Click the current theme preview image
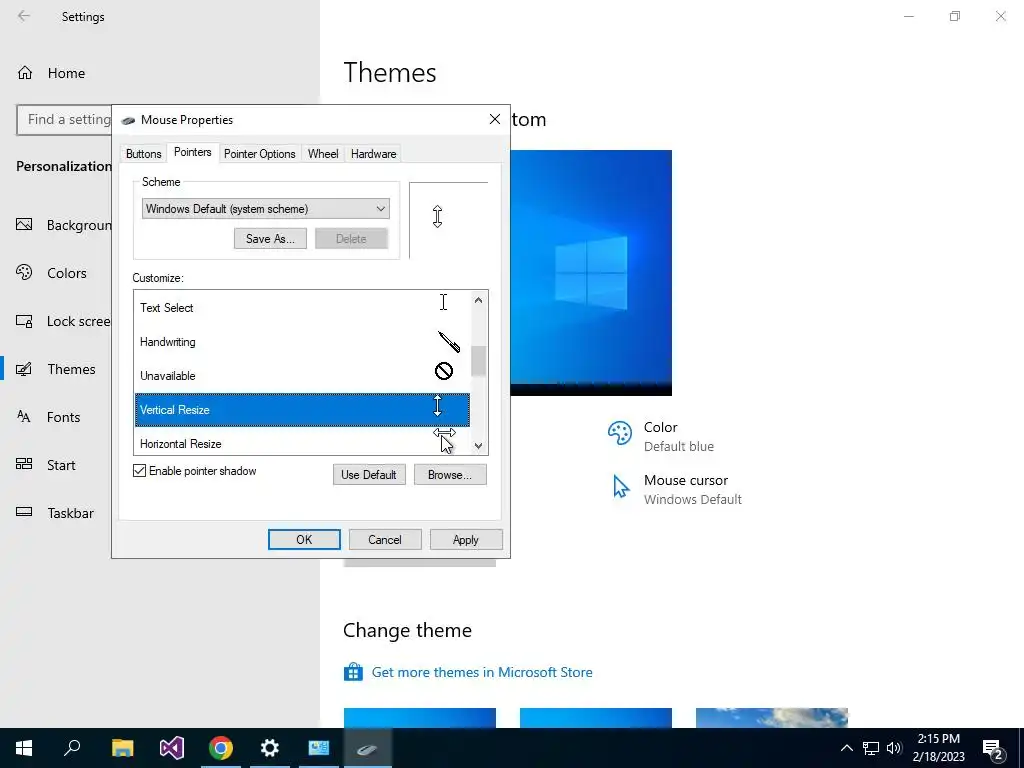The height and width of the screenshot is (768, 1024). [x=591, y=273]
